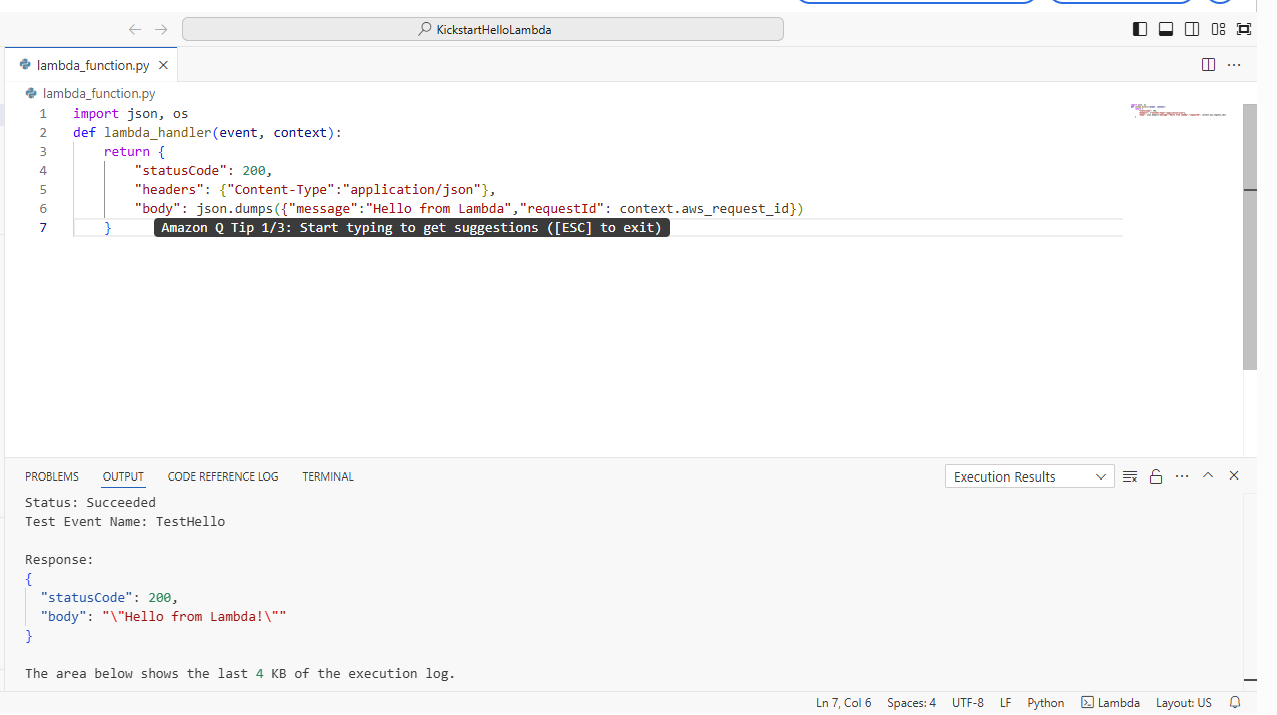This screenshot has width=1277, height=715.
Task: Click 'Status: Succeeded' output line
Action: [90, 503]
